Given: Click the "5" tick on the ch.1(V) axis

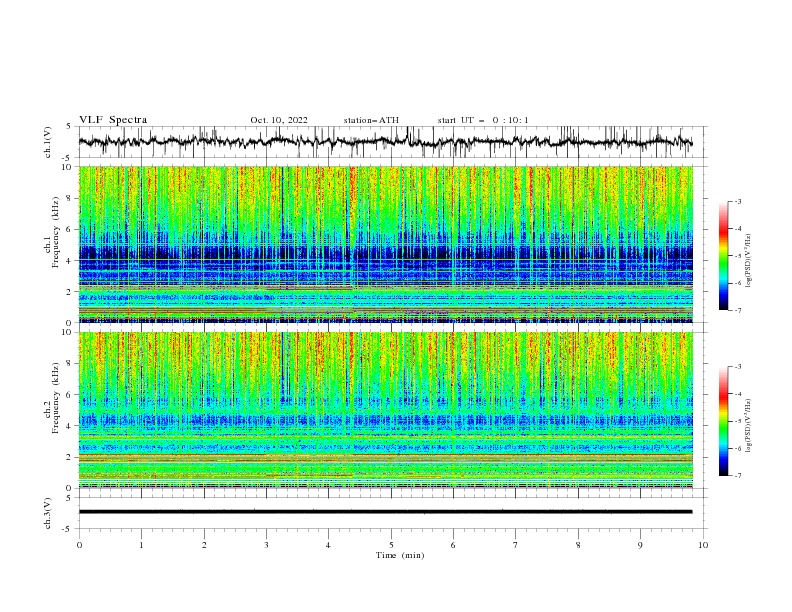Looking at the screenshot, I should pos(69,126).
